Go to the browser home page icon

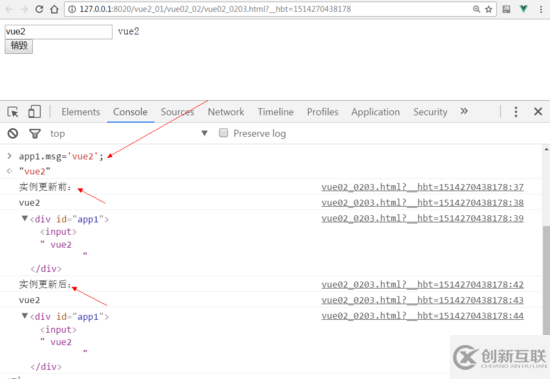[54, 9]
